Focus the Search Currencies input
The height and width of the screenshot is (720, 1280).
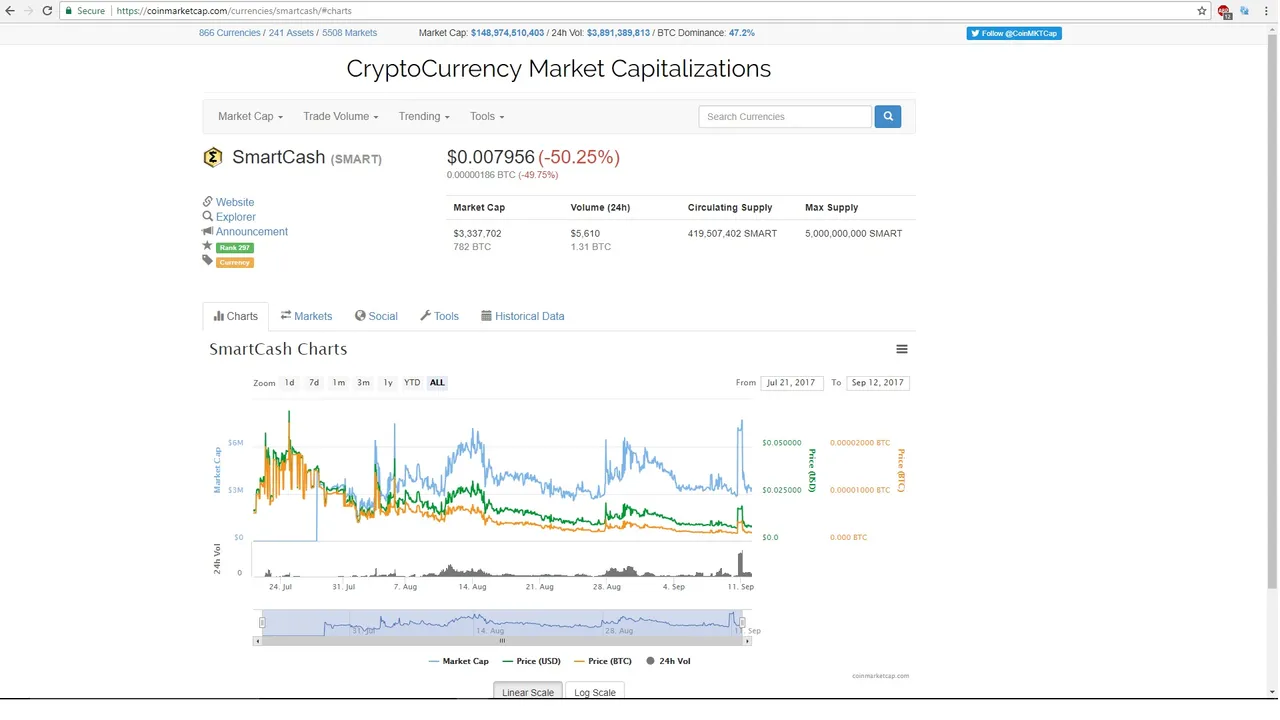[x=785, y=116]
